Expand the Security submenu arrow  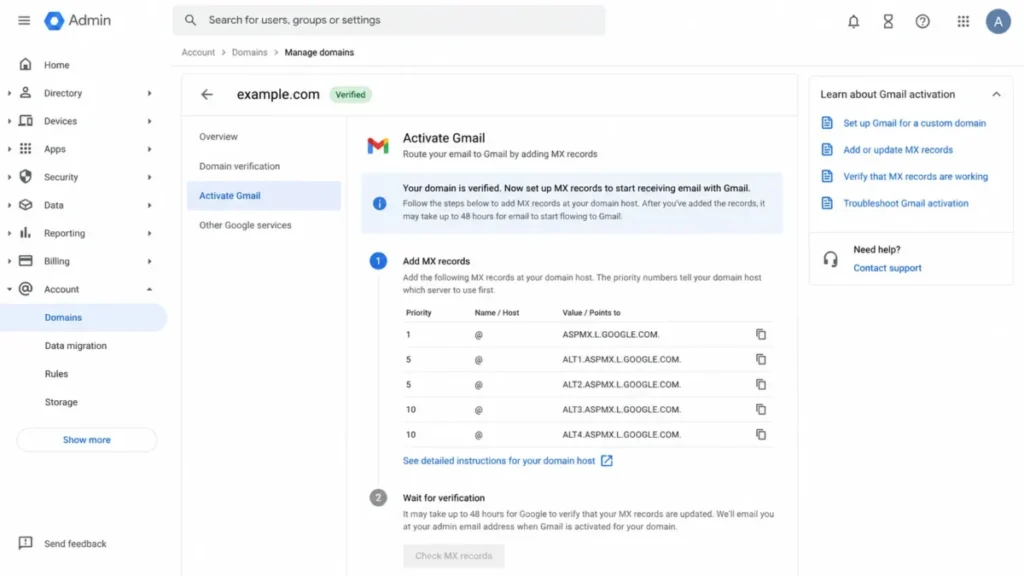150,177
